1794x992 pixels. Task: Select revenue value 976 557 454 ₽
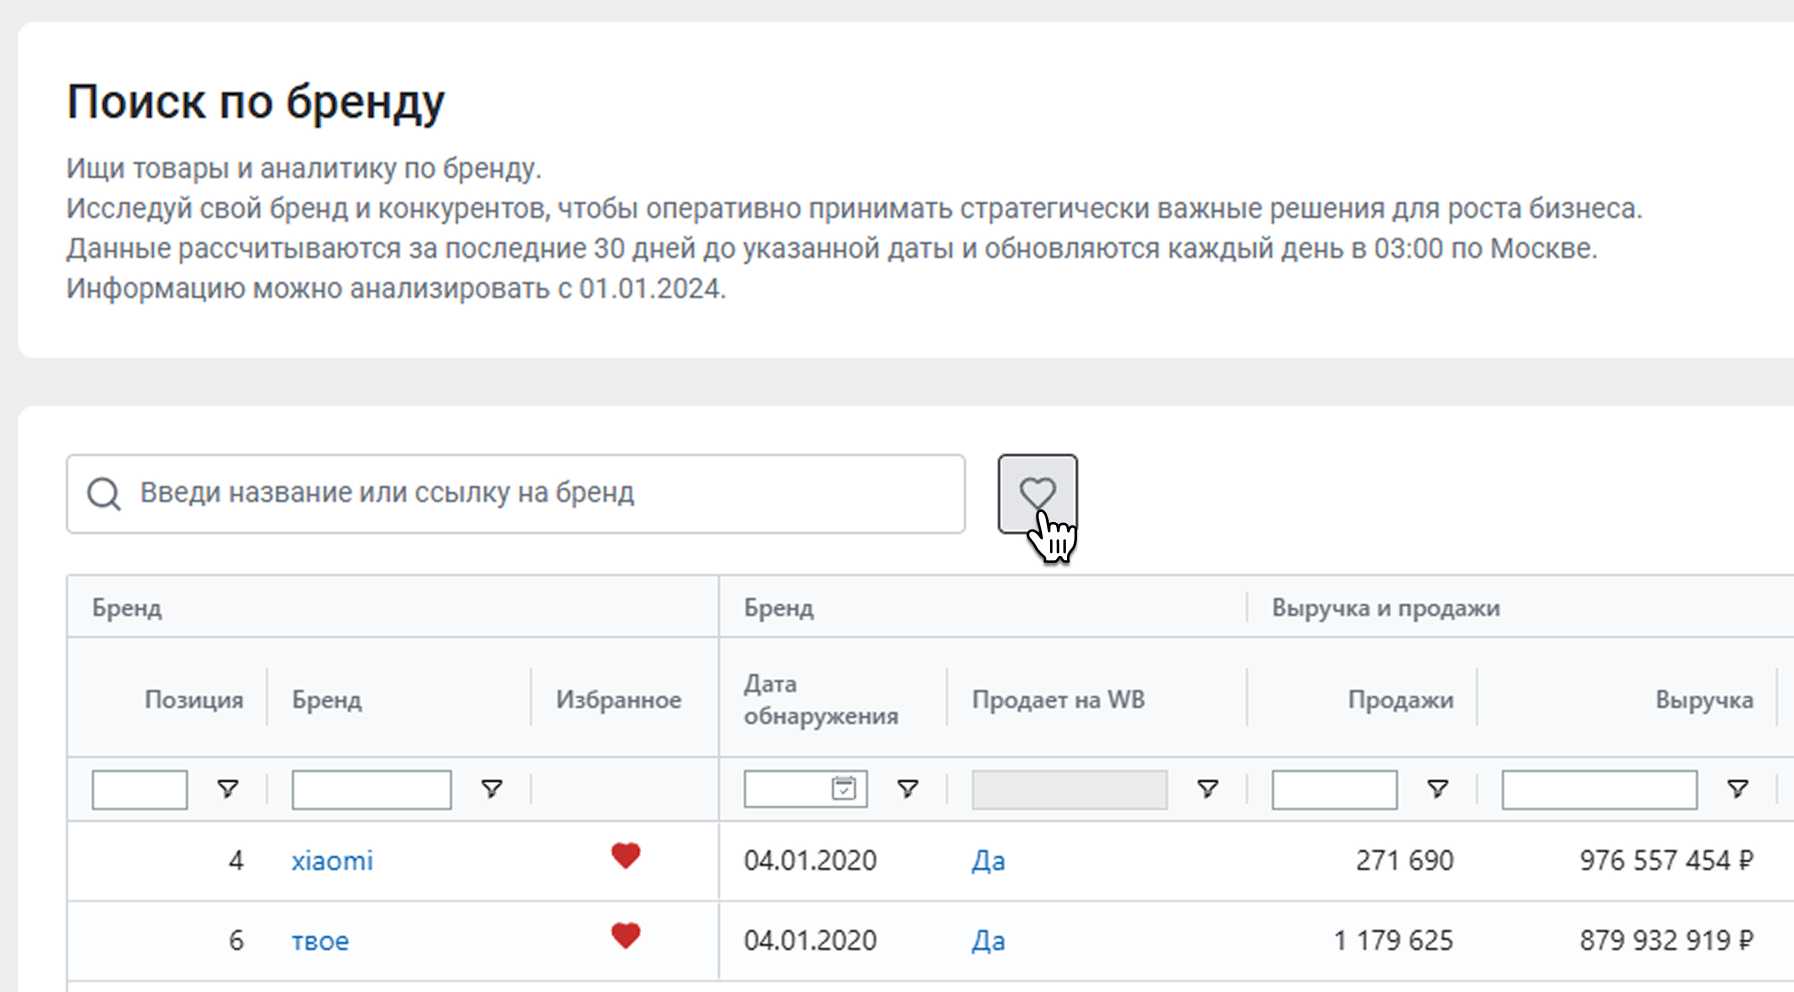[x=1666, y=861]
